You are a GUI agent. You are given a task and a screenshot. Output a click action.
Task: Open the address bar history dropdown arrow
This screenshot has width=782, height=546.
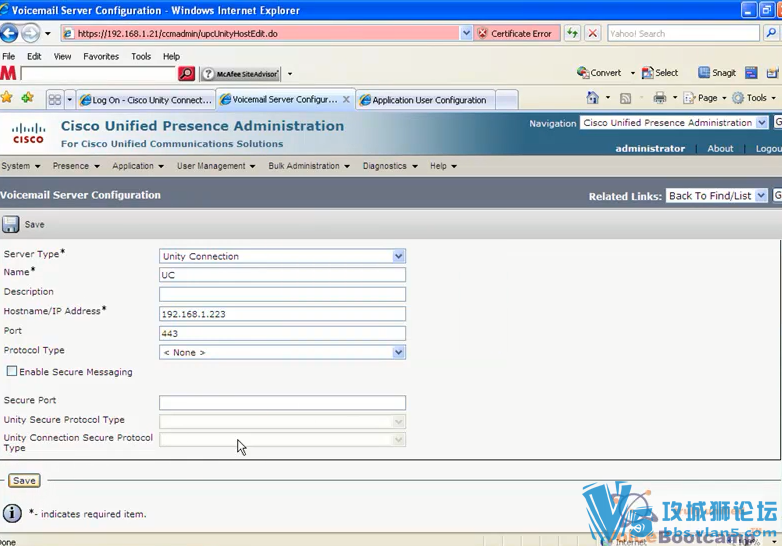466,33
